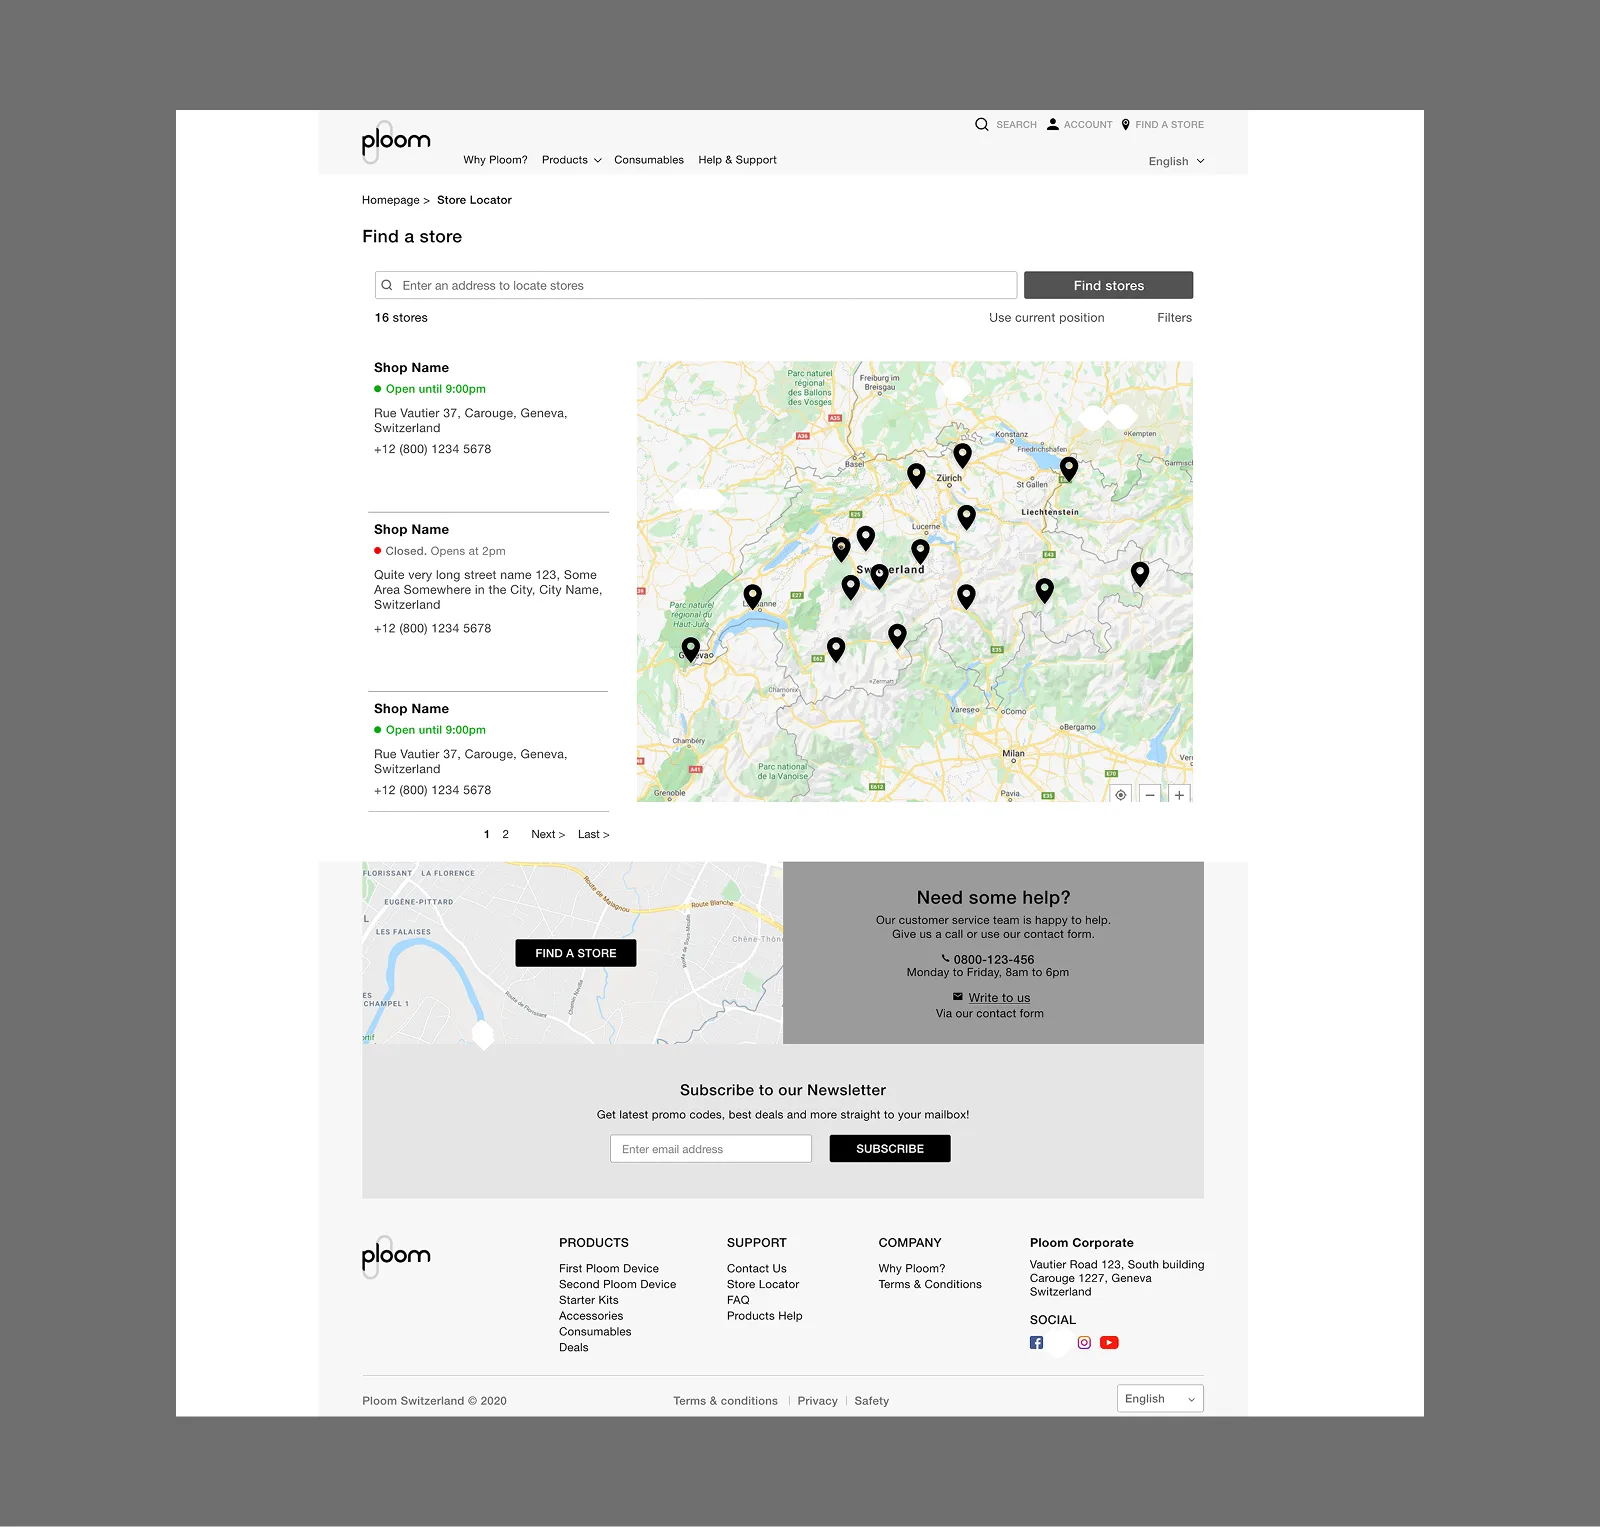Go to results page 2

coord(505,834)
